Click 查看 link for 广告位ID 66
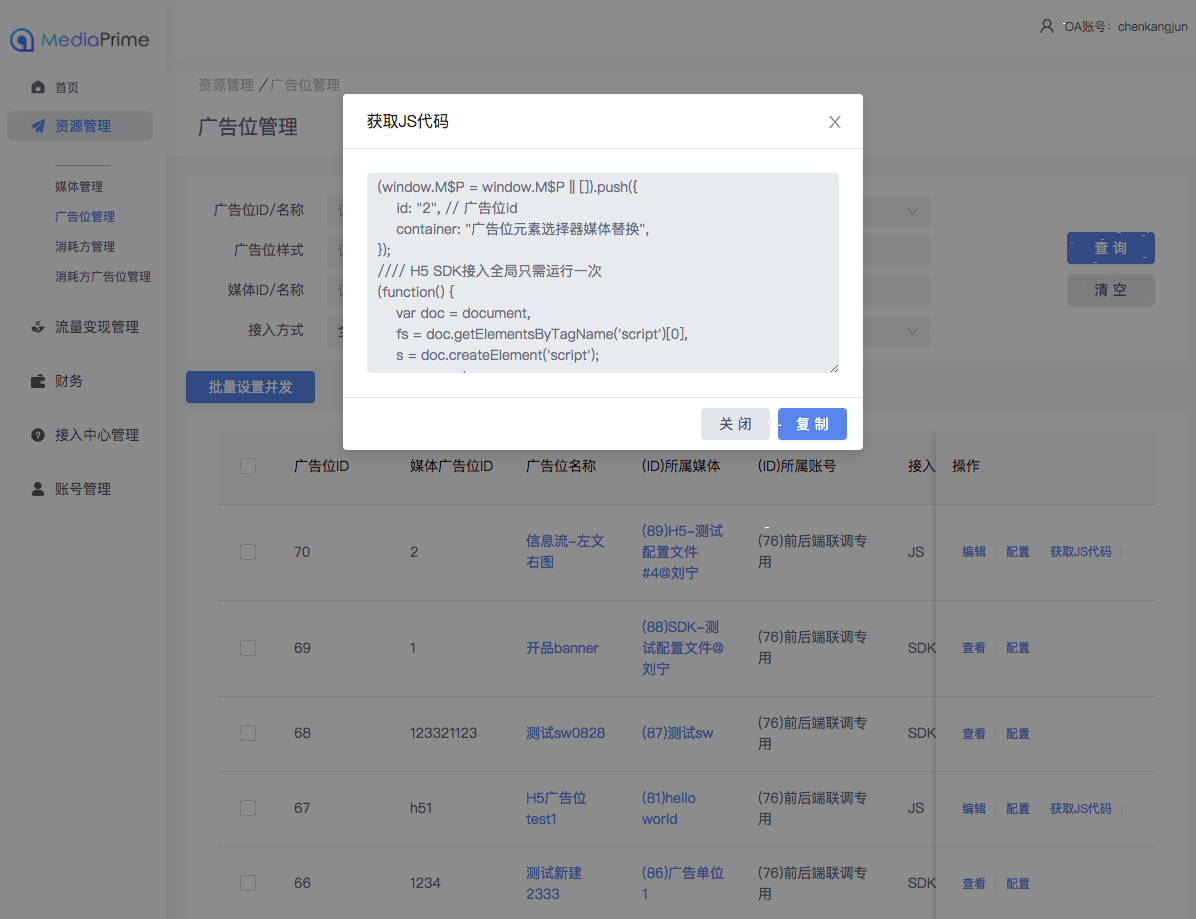1196x919 pixels. point(973,884)
